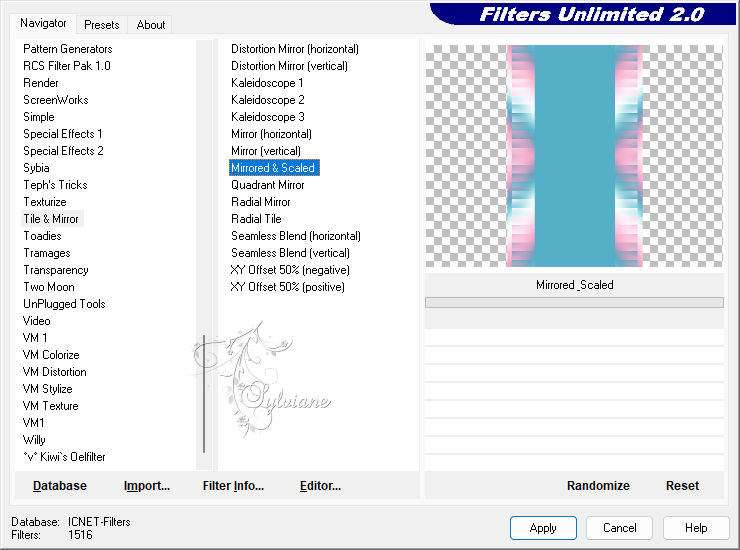Screen dimensions: 740x550
Task: Select Special Effects 2 category
Action: point(63,151)
